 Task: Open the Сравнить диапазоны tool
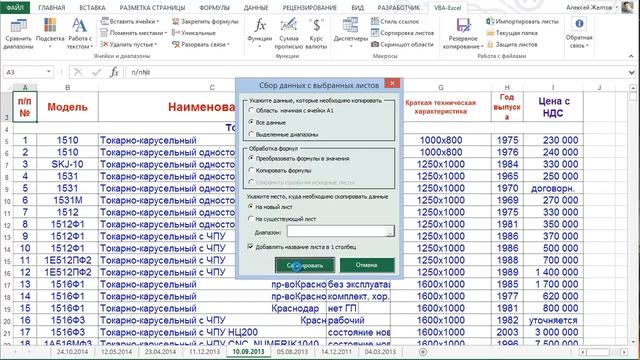click(18, 33)
